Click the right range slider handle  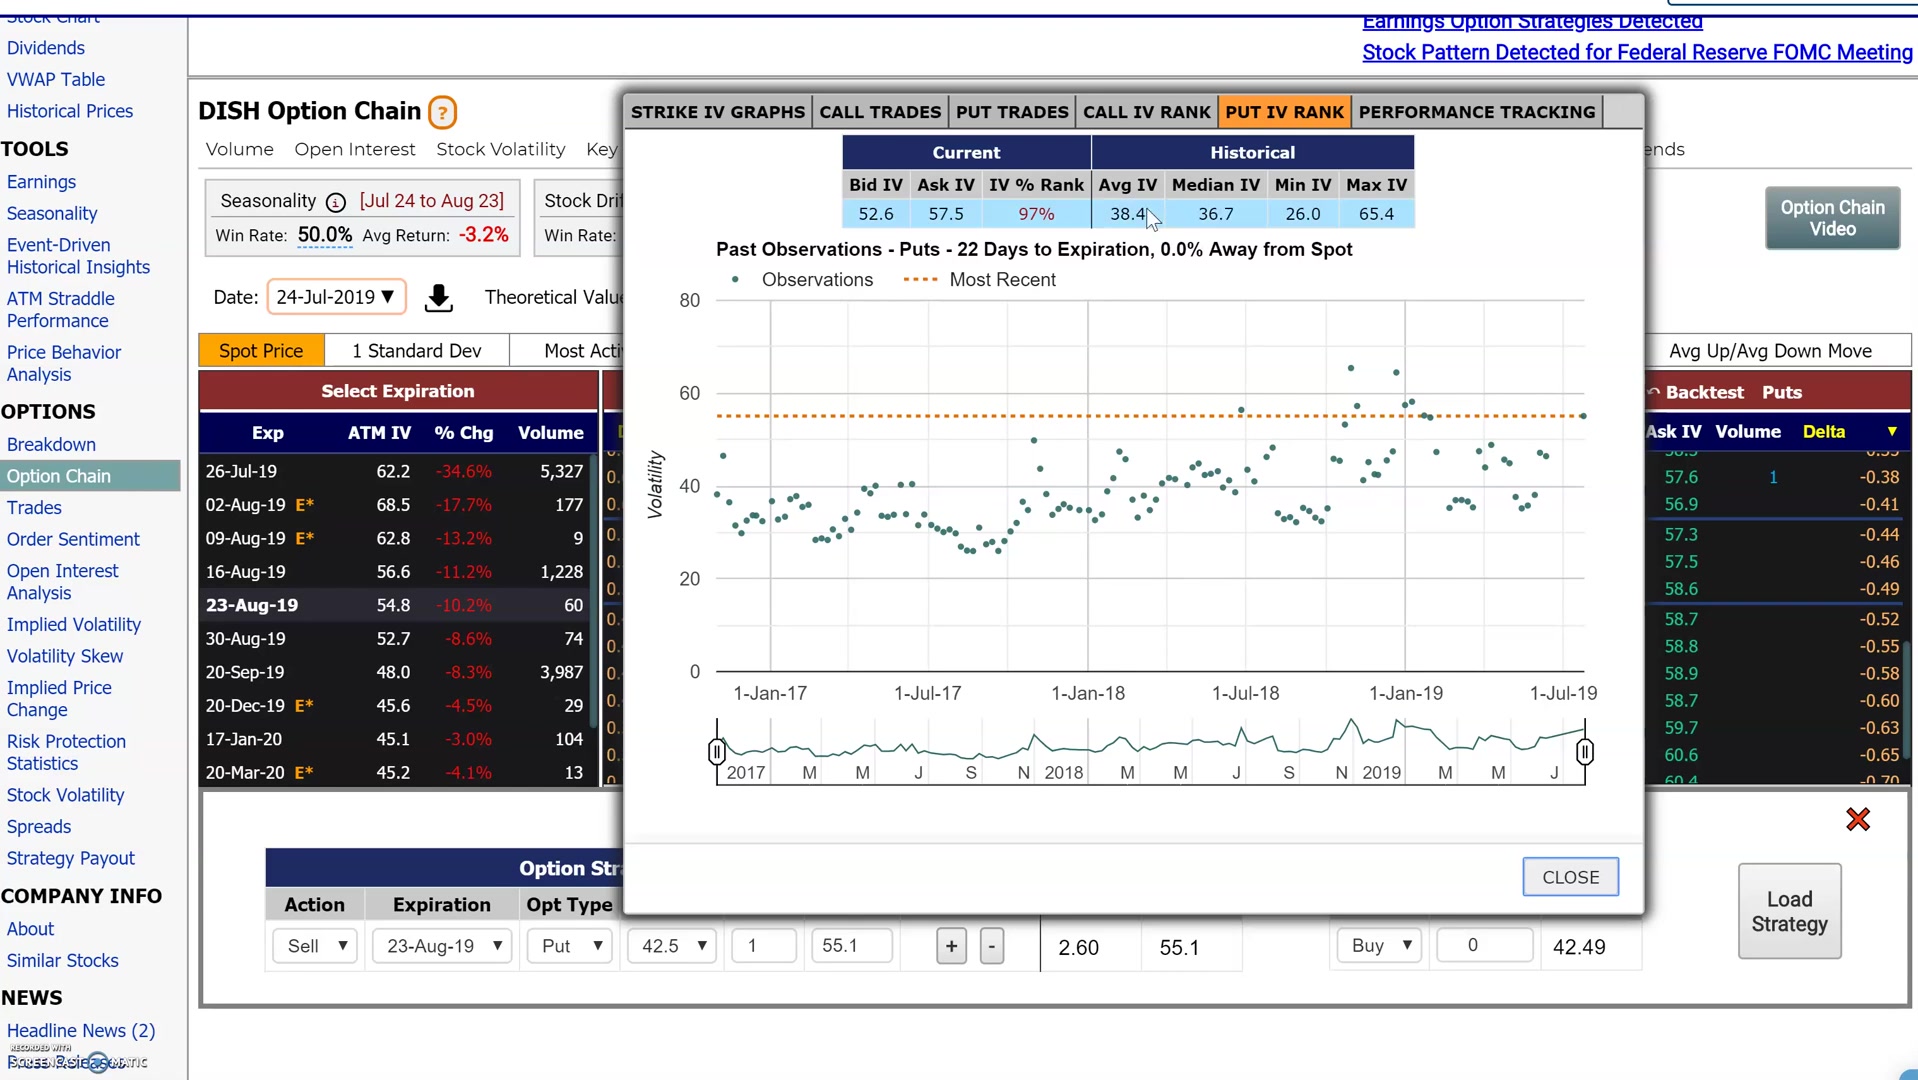pos(1585,751)
